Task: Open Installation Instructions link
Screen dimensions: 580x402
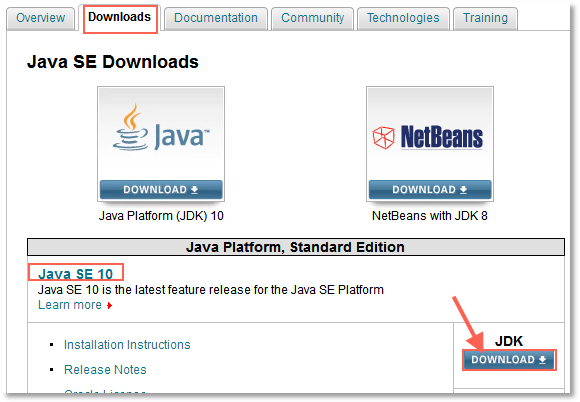Action: click(127, 345)
